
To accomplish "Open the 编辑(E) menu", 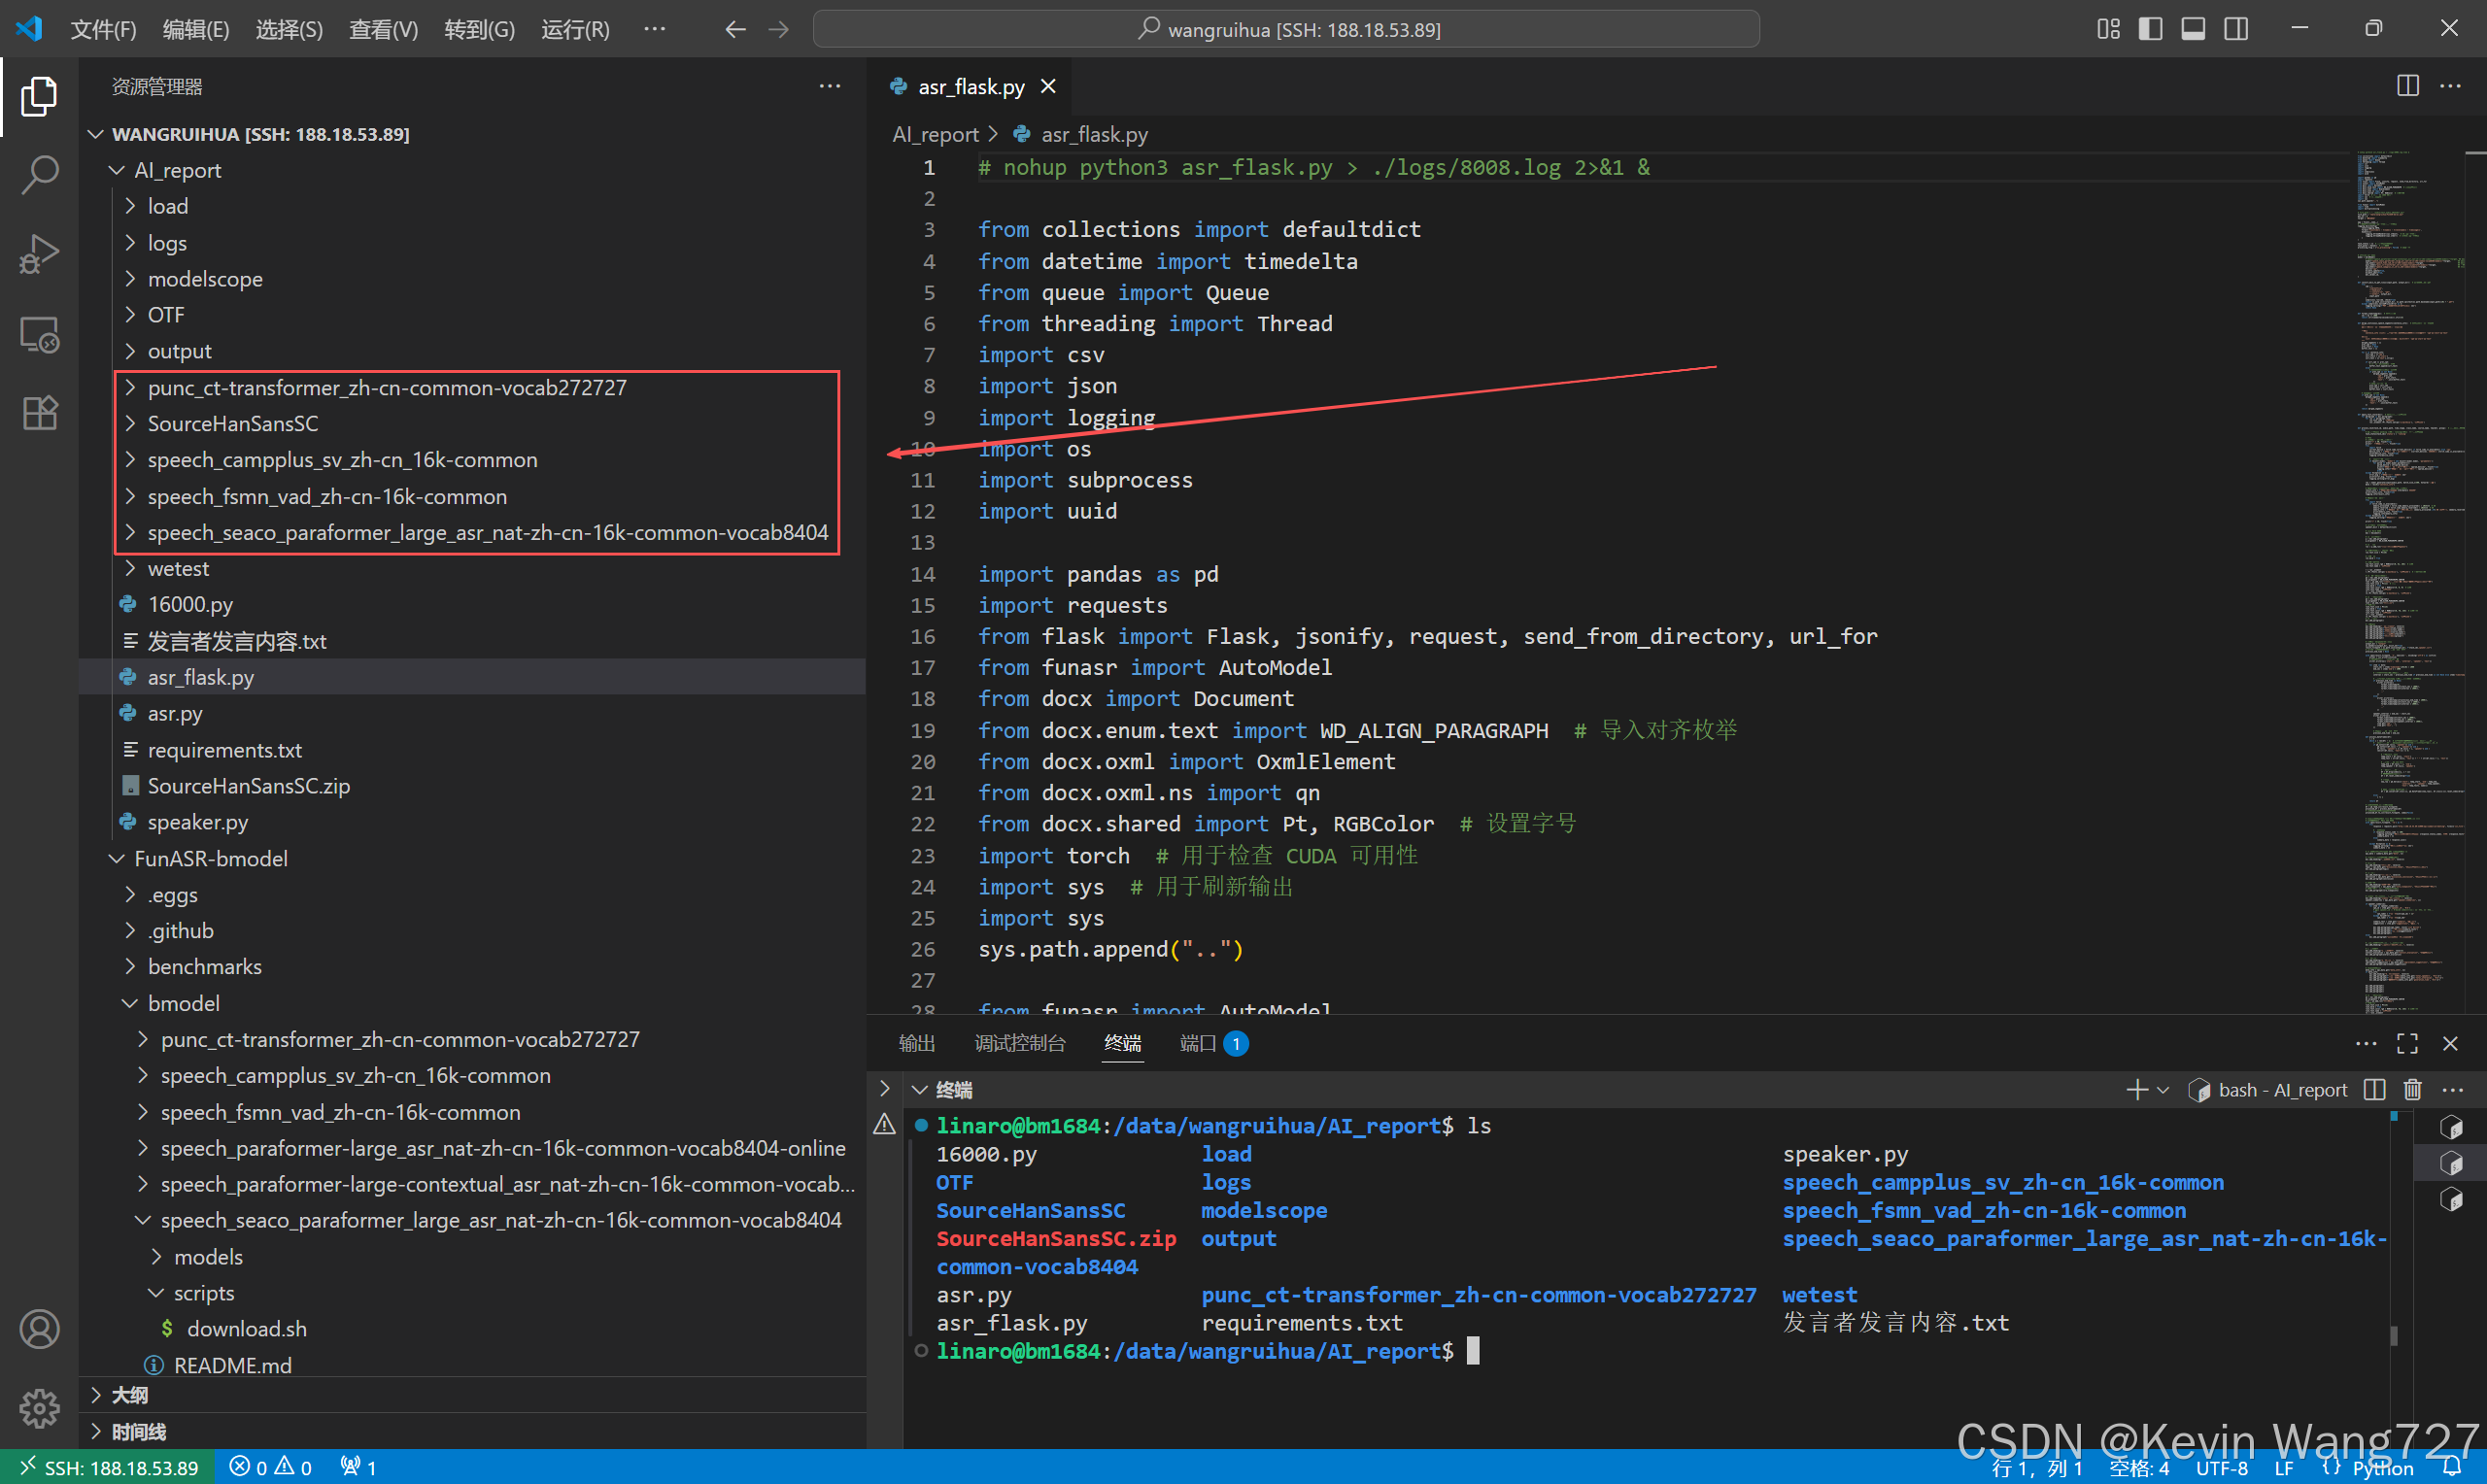I will click(196, 29).
